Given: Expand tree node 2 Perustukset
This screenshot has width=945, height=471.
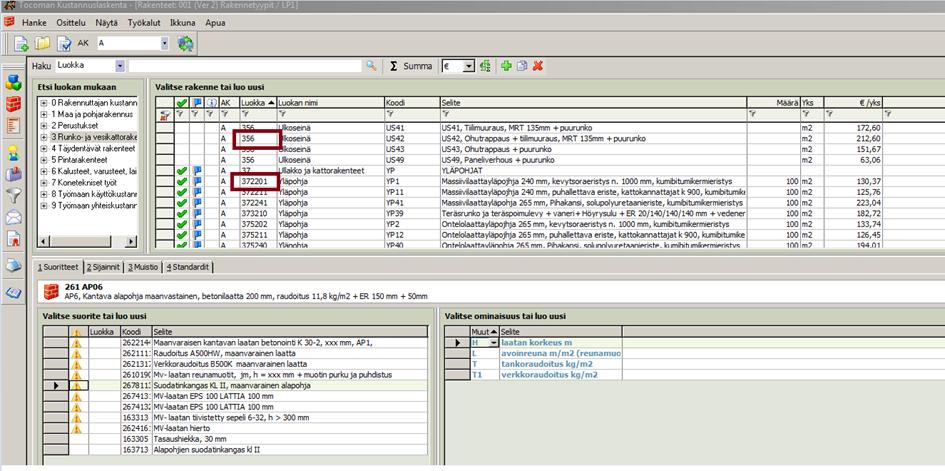Looking at the screenshot, I should 44,125.
